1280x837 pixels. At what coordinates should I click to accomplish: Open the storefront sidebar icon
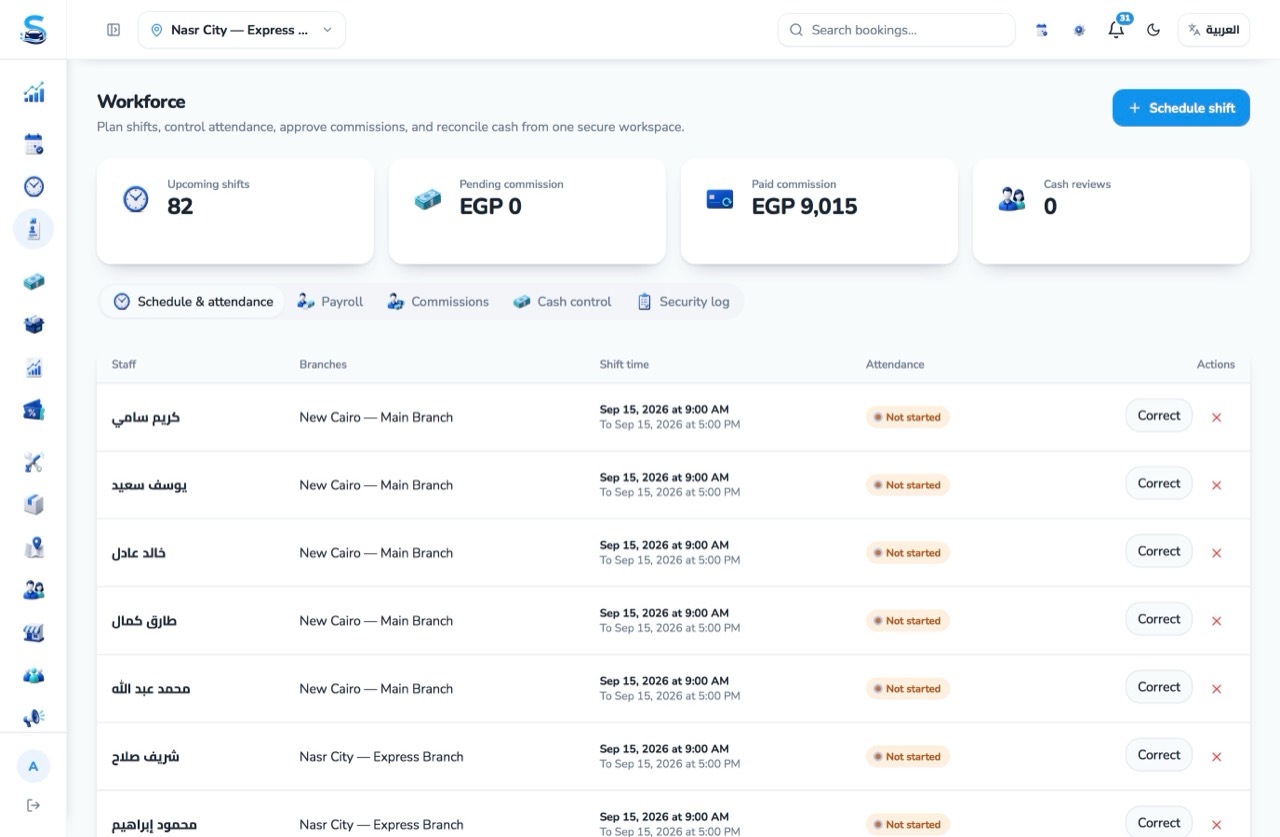pyautogui.click(x=34, y=633)
